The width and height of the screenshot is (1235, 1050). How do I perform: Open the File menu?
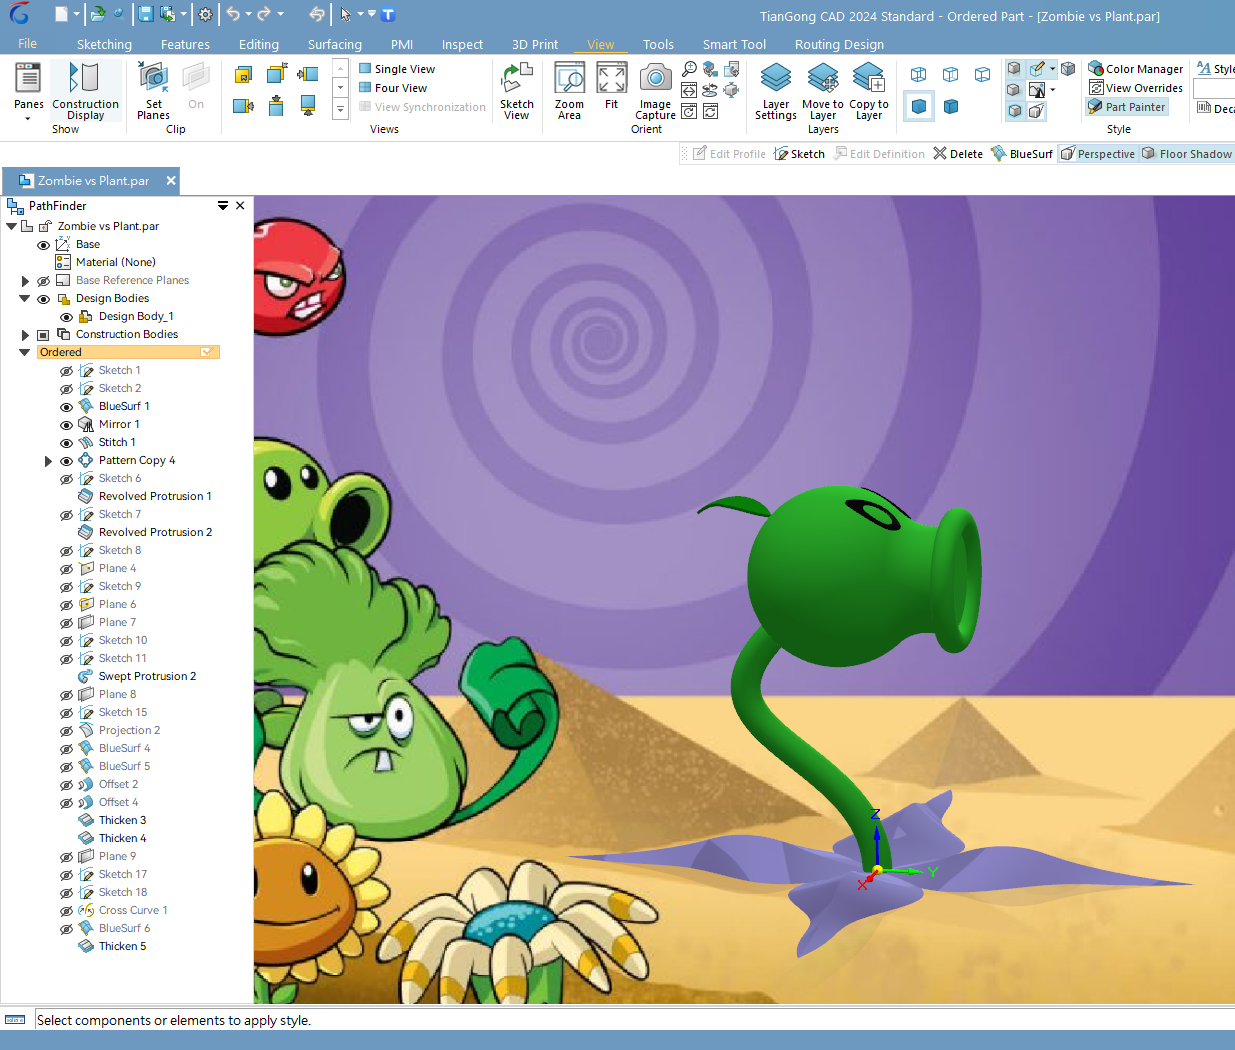coord(28,44)
